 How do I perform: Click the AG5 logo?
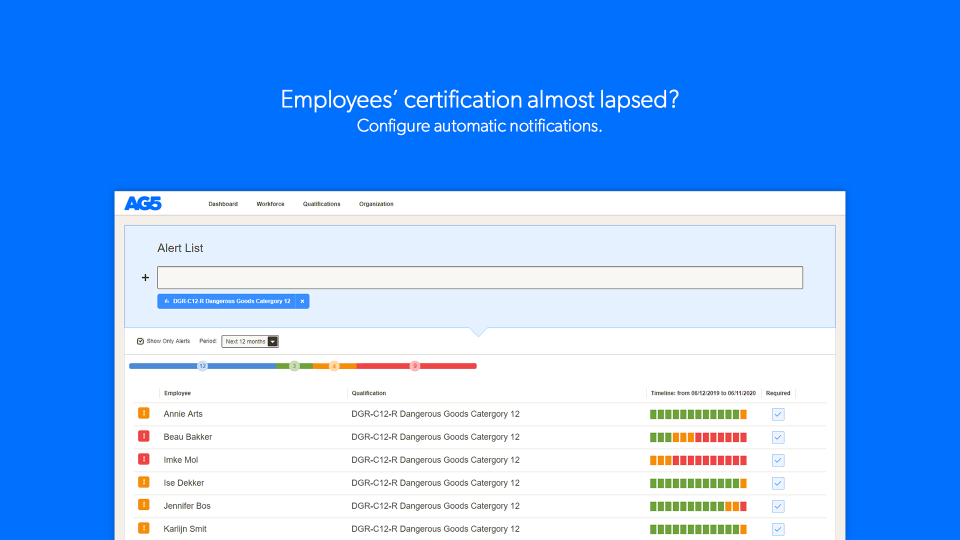coord(143,204)
